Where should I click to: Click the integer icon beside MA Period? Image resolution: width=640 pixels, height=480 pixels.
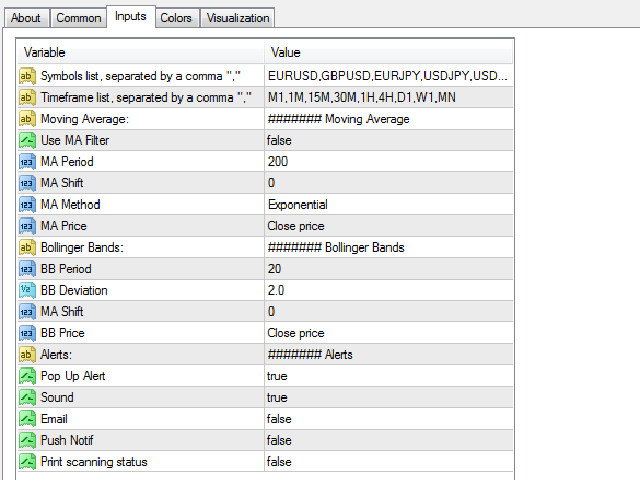pos(27,162)
